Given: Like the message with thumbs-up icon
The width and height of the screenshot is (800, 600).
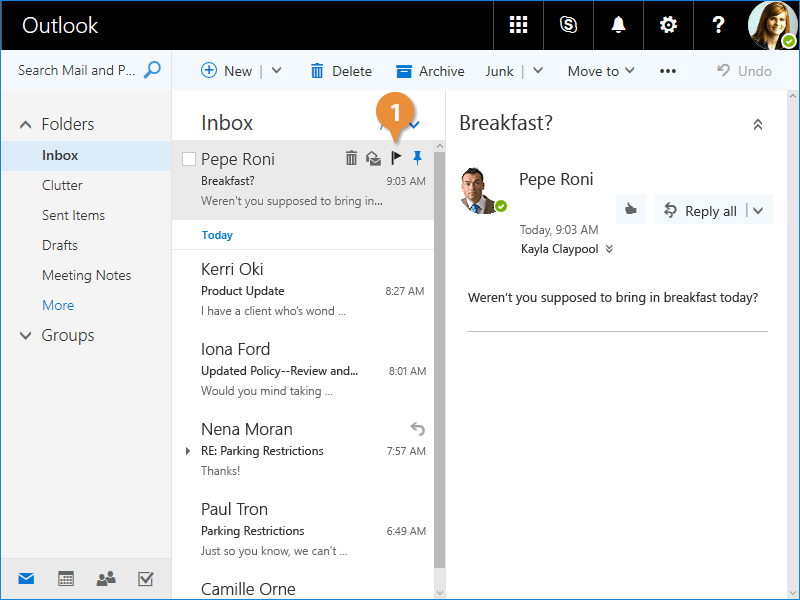Looking at the screenshot, I should click(630, 210).
